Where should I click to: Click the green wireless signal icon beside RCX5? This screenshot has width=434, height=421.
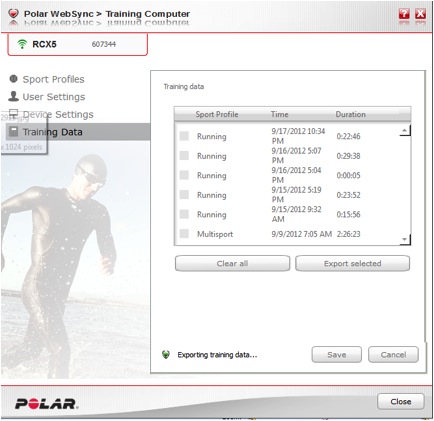click(22, 44)
